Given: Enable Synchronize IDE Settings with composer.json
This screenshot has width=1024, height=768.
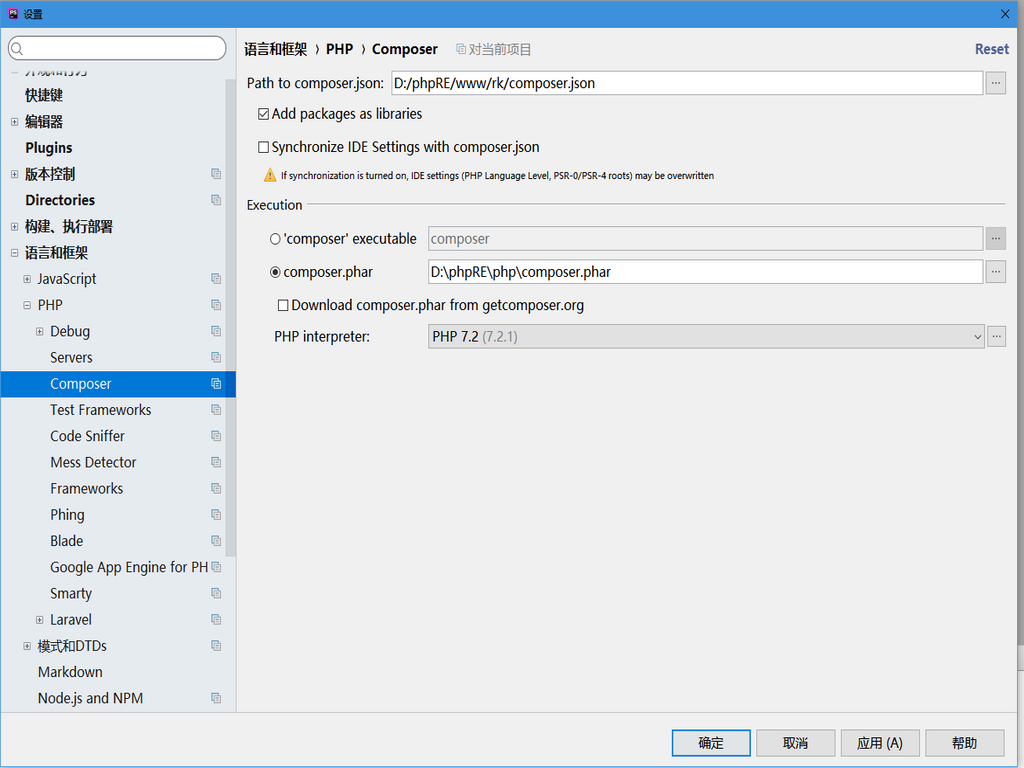Looking at the screenshot, I should [263, 148].
